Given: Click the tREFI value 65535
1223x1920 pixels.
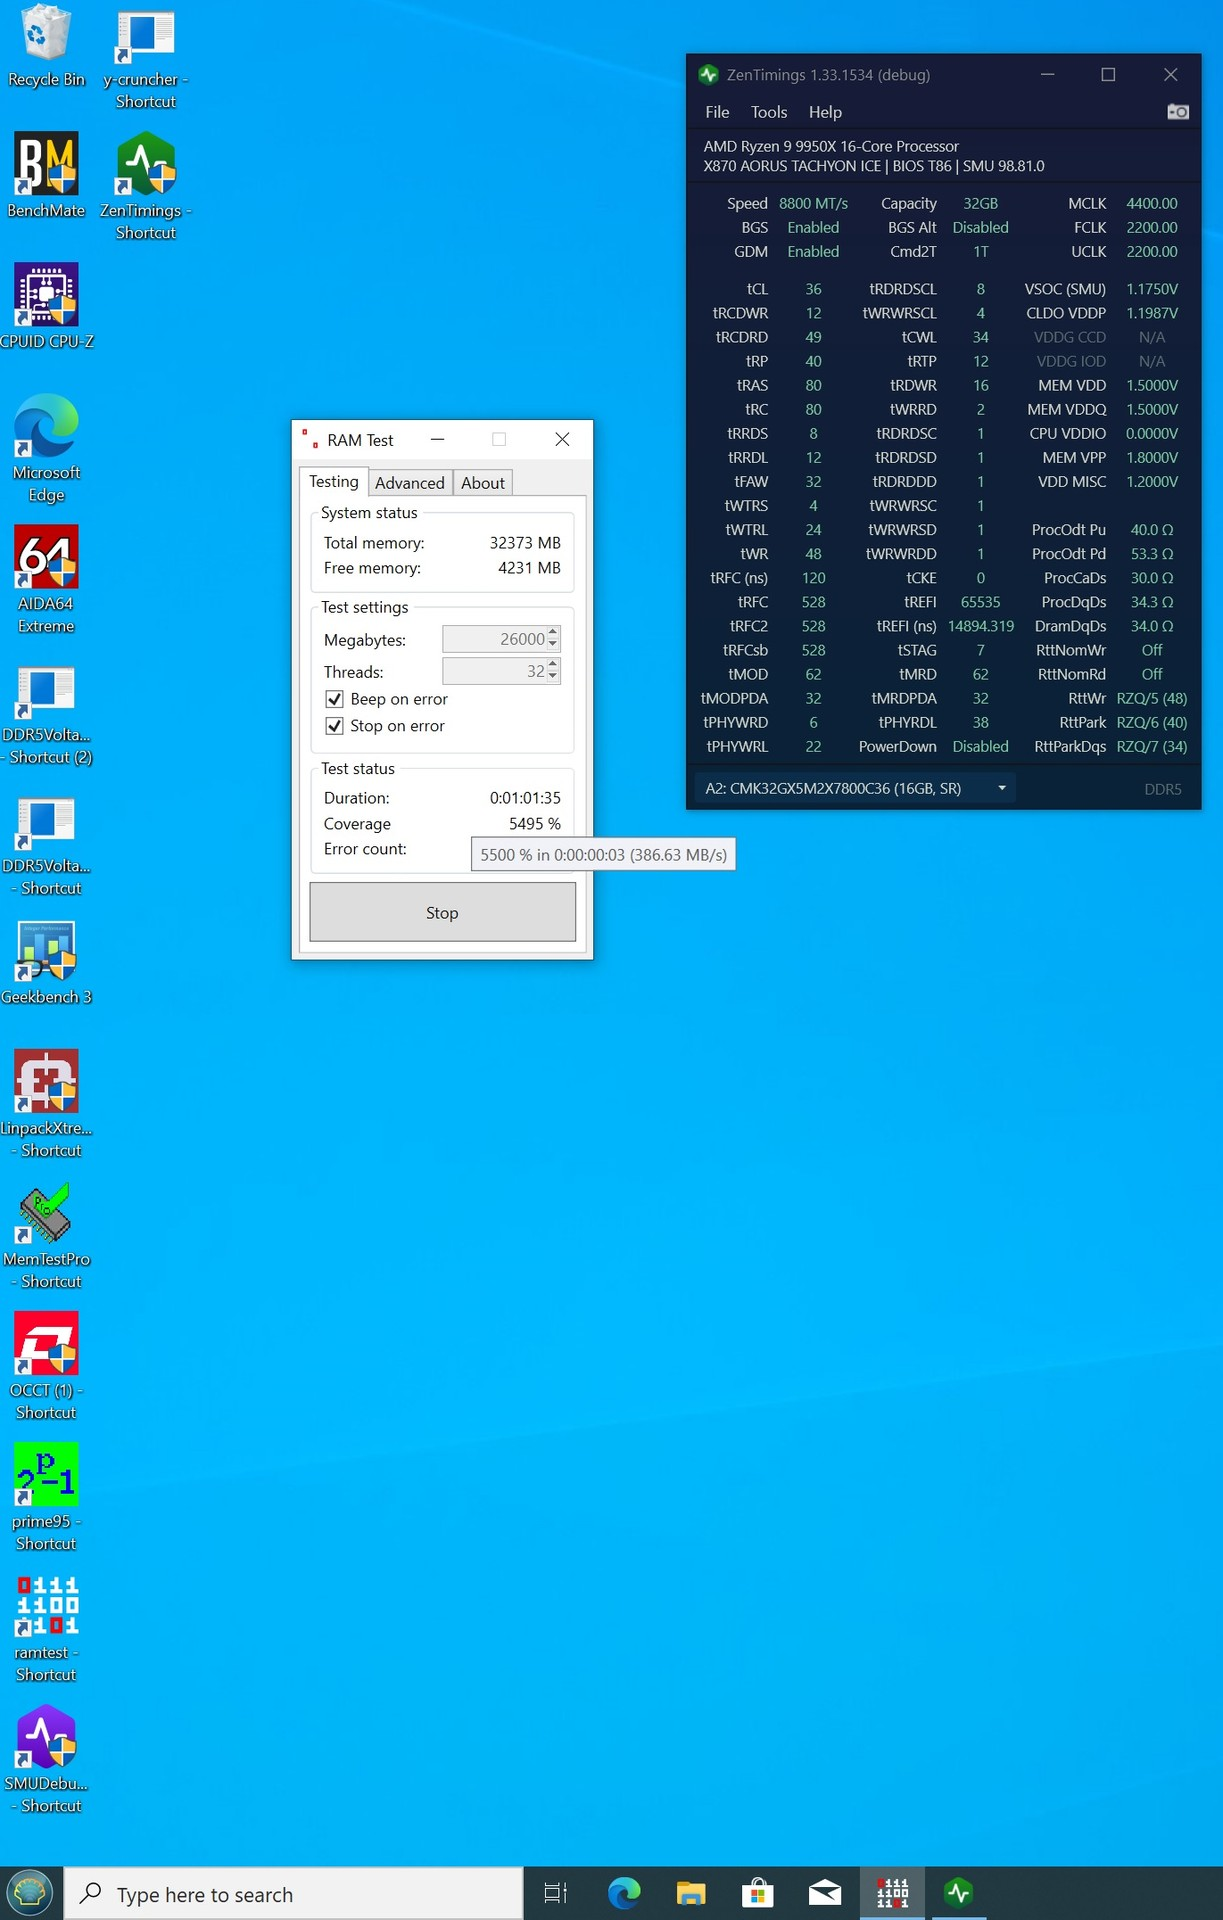Looking at the screenshot, I should tap(981, 602).
